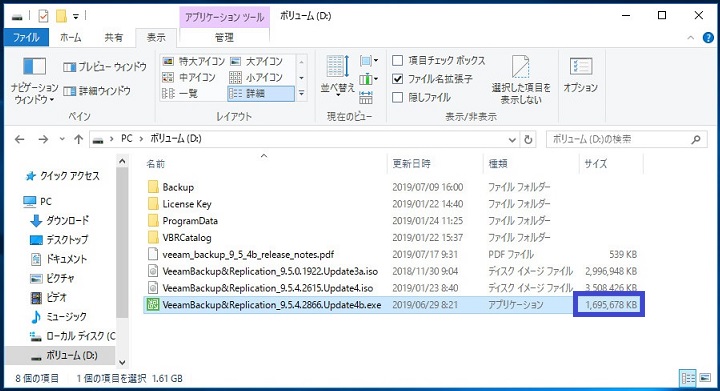This screenshot has height=391, width=720.
Task: Open Music (ミュージック) in sidebar
Action: (58, 317)
